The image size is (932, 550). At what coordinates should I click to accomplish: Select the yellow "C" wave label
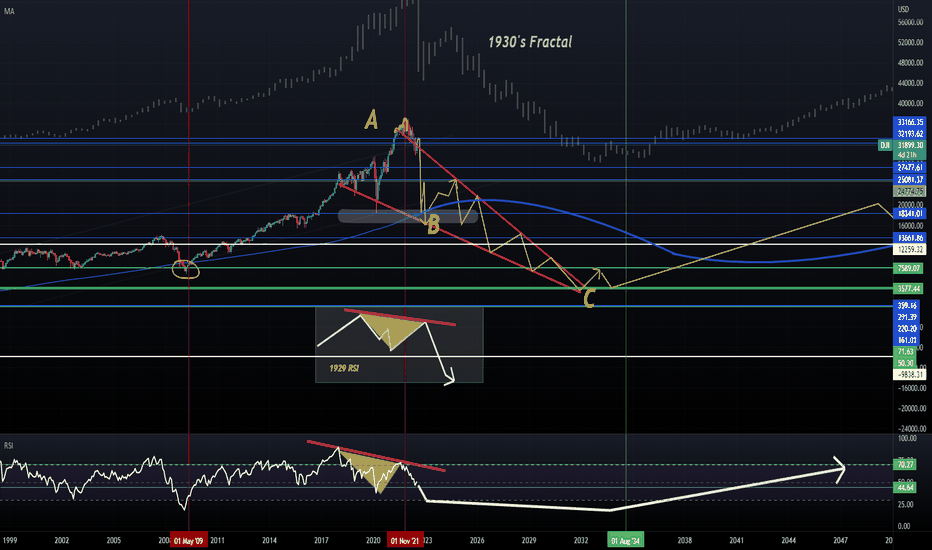click(588, 298)
